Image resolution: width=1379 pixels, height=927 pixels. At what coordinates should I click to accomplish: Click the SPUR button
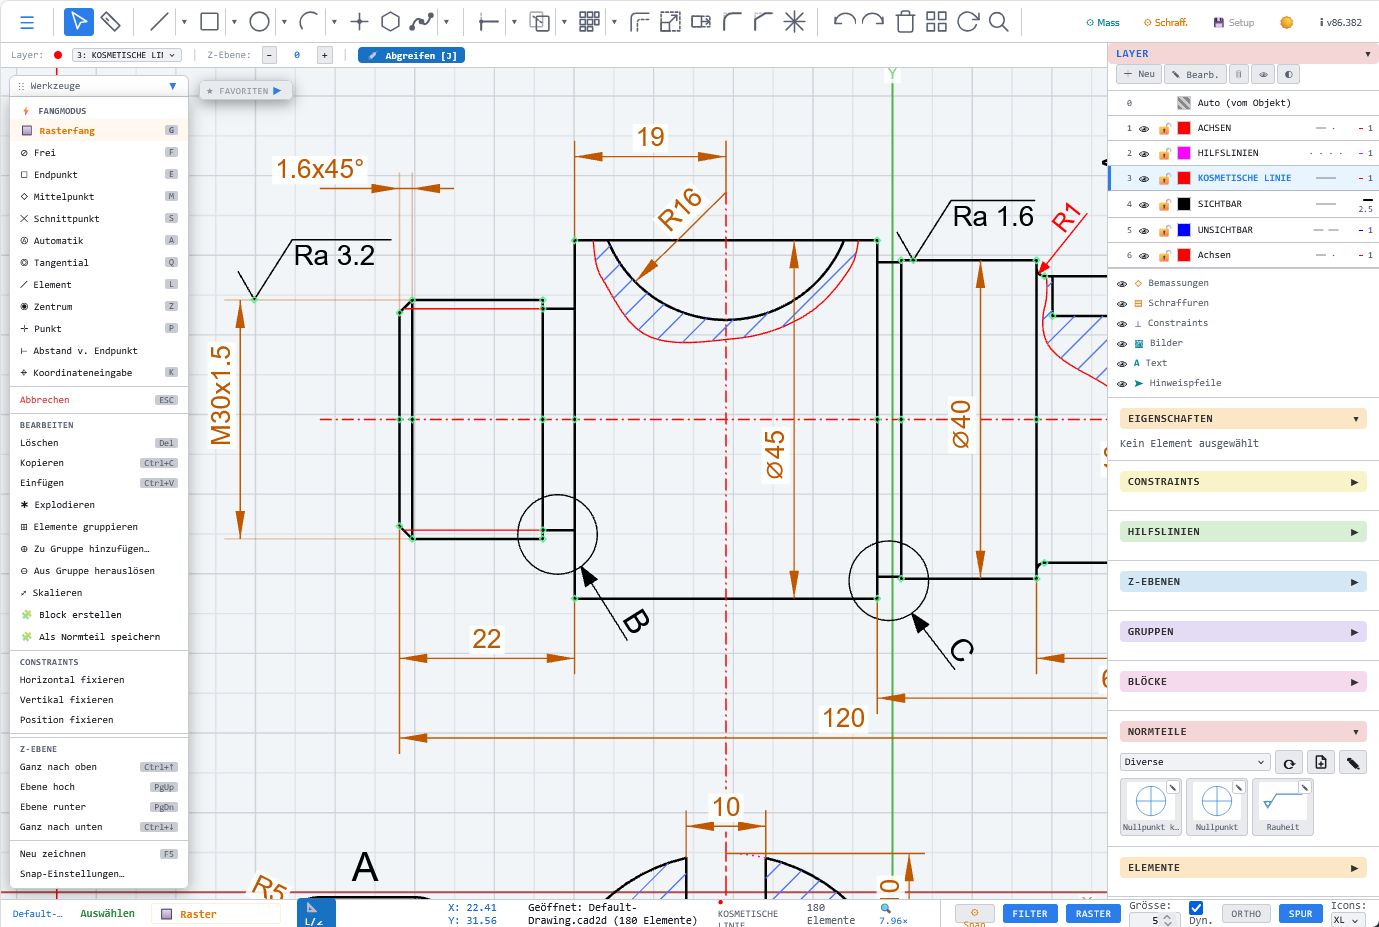(x=1300, y=913)
